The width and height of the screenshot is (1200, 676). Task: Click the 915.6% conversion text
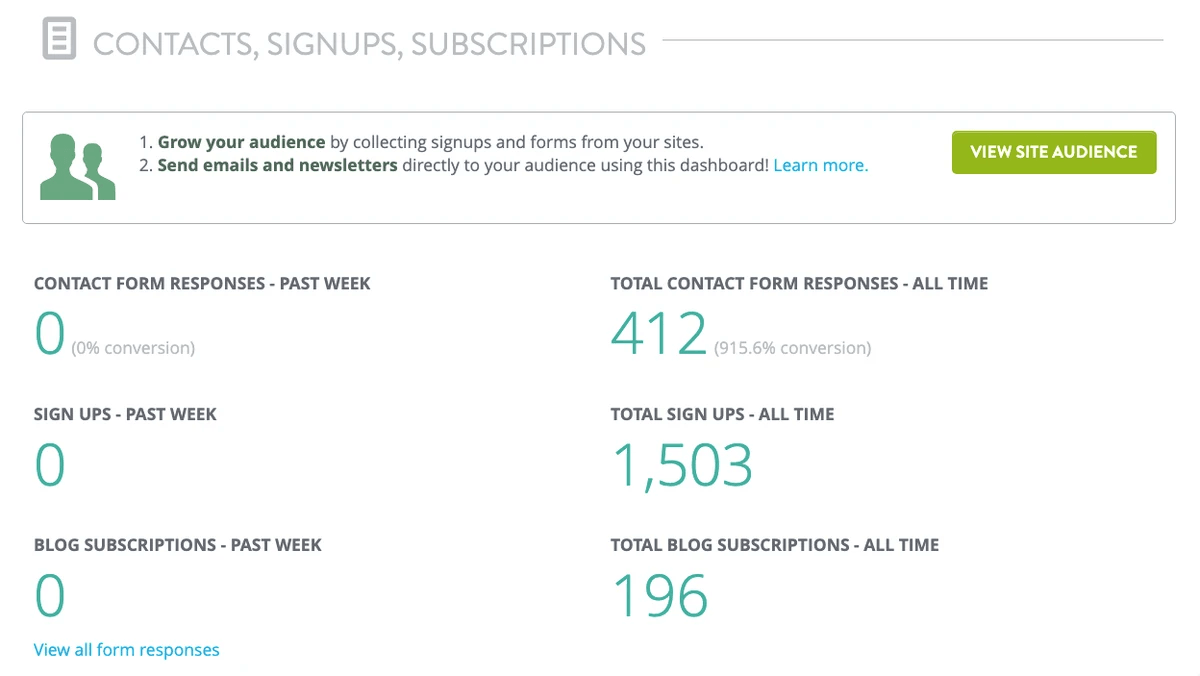tap(793, 347)
